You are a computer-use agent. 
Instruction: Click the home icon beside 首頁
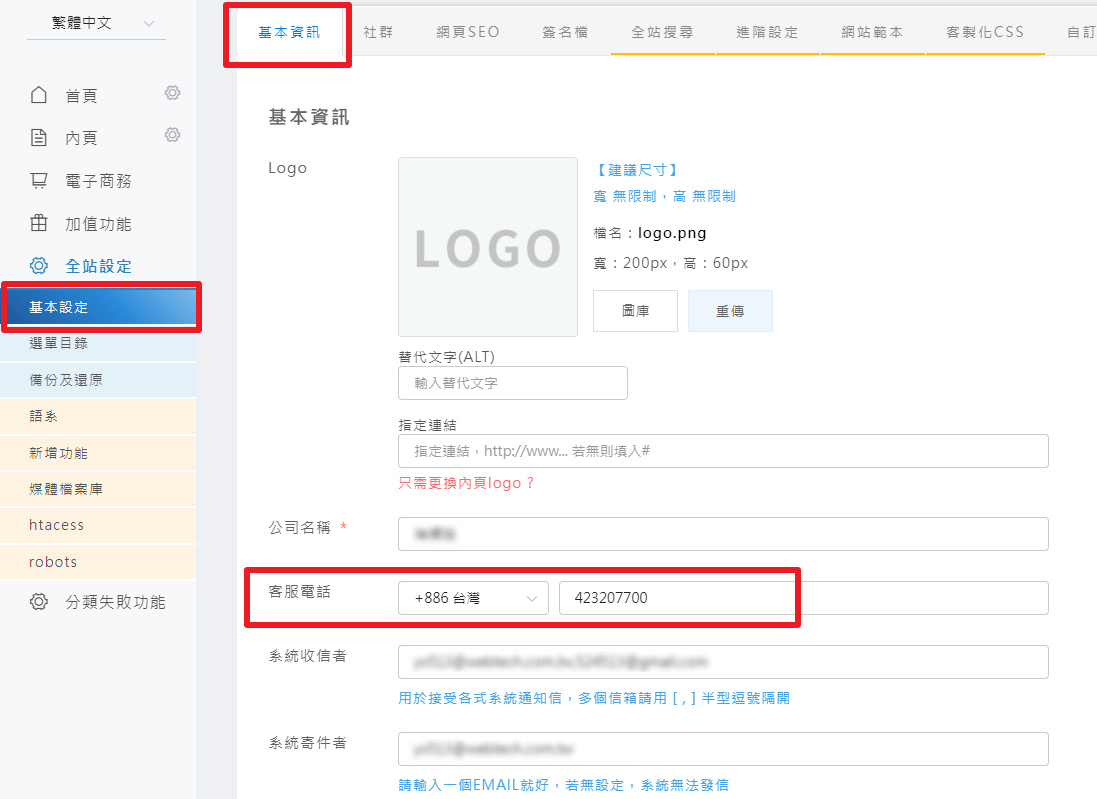coord(39,96)
